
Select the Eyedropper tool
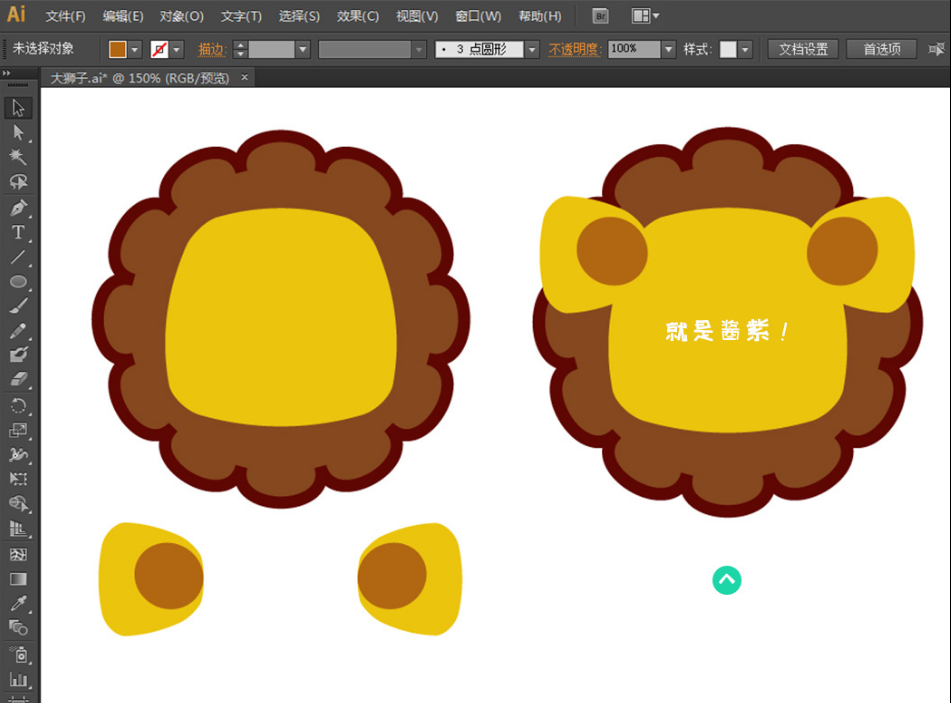(18, 603)
